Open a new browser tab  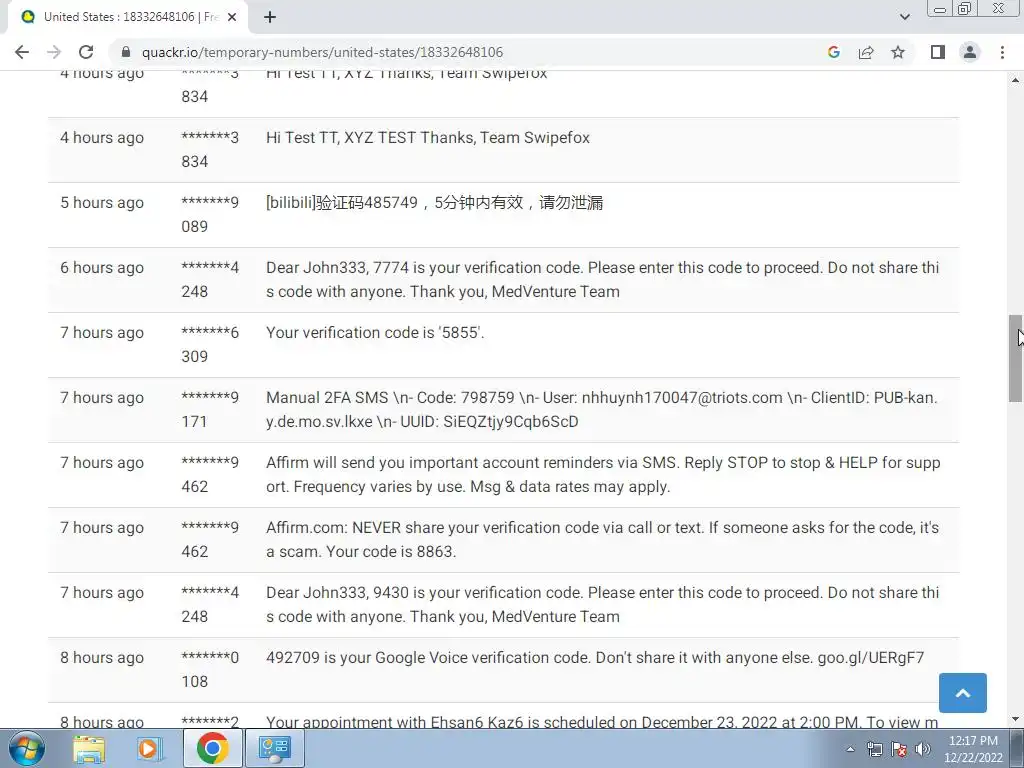pyautogui.click(x=270, y=18)
